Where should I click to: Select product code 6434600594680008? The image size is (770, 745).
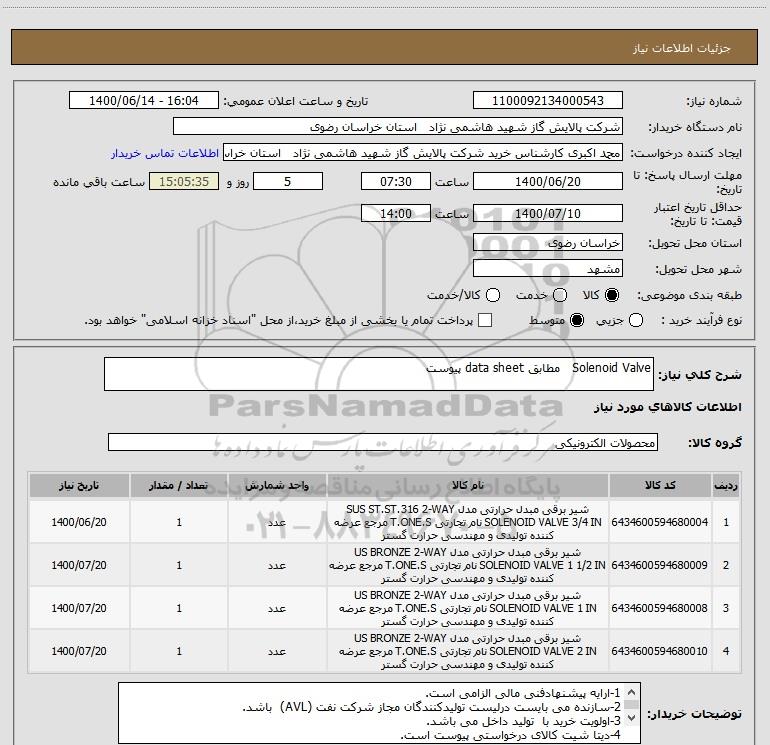(660, 608)
